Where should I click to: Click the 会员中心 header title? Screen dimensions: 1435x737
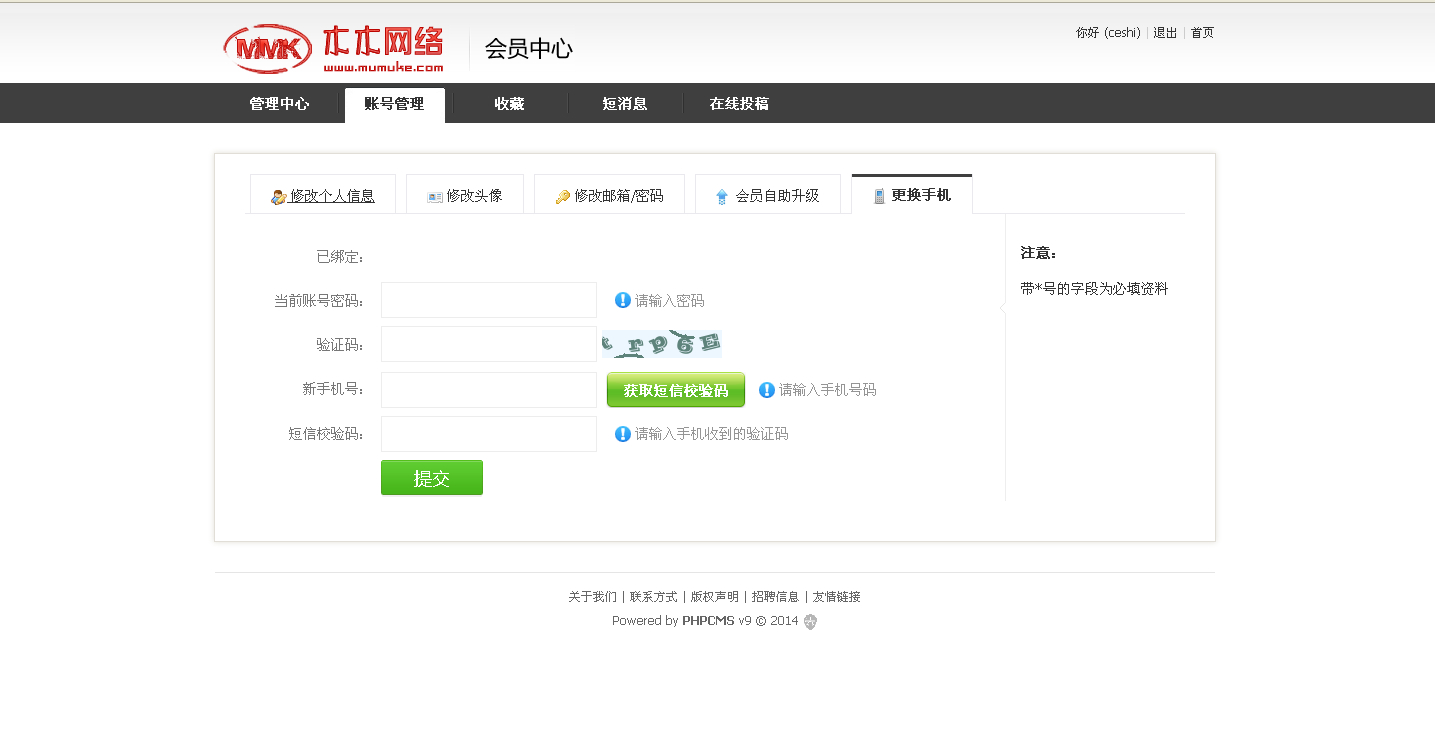[x=528, y=49]
